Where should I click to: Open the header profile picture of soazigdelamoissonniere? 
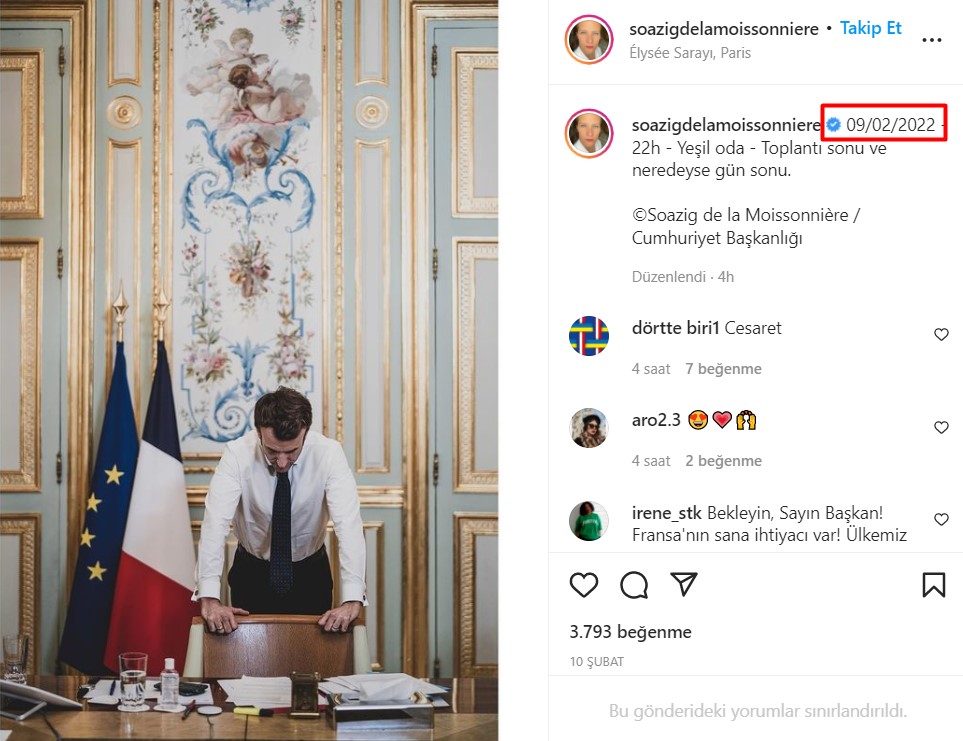[x=589, y=40]
